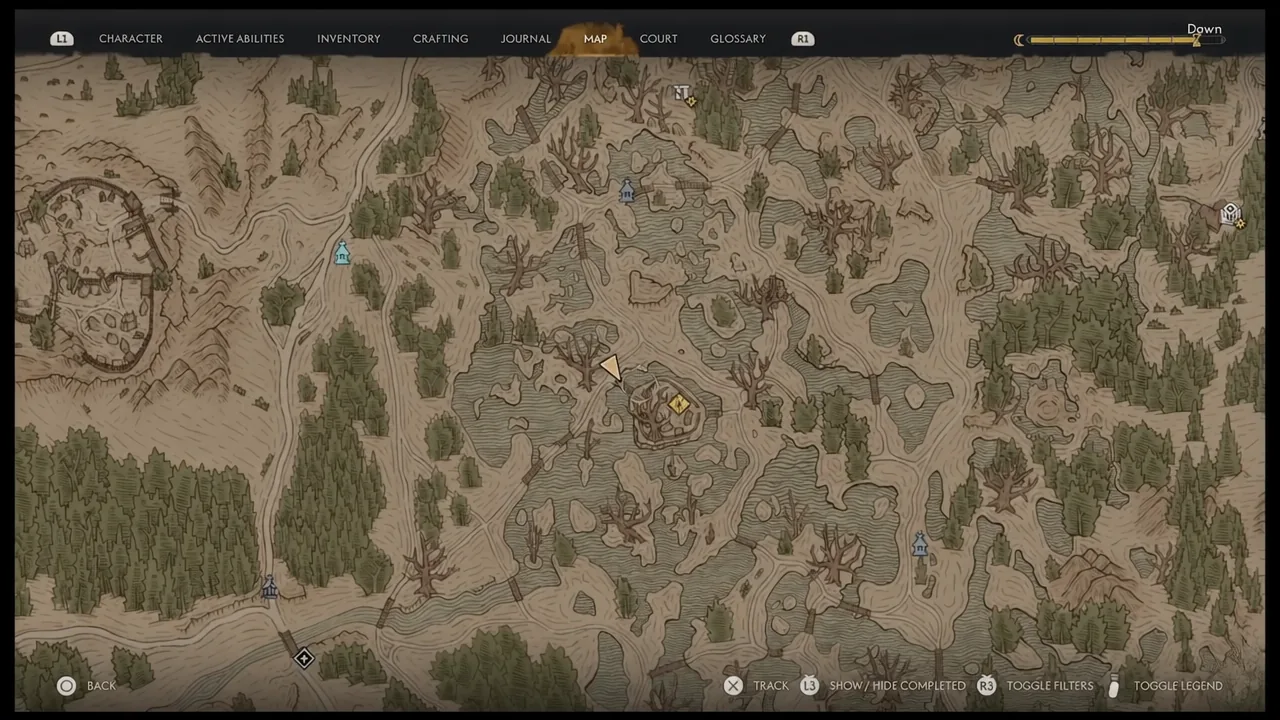
Task: Click the player position arrow on the map
Action: click(610, 368)
